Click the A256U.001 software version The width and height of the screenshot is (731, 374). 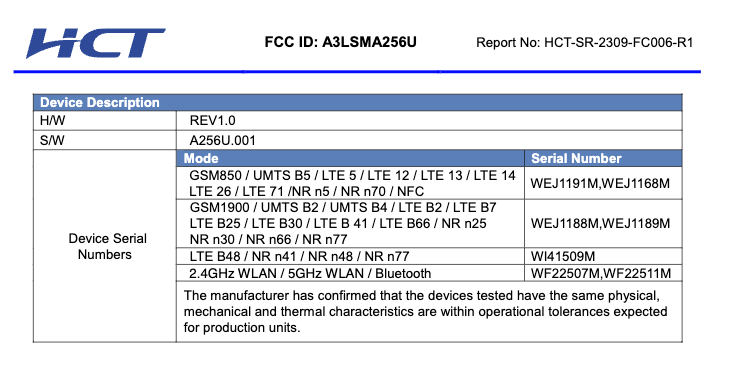(x=222, y=140)
